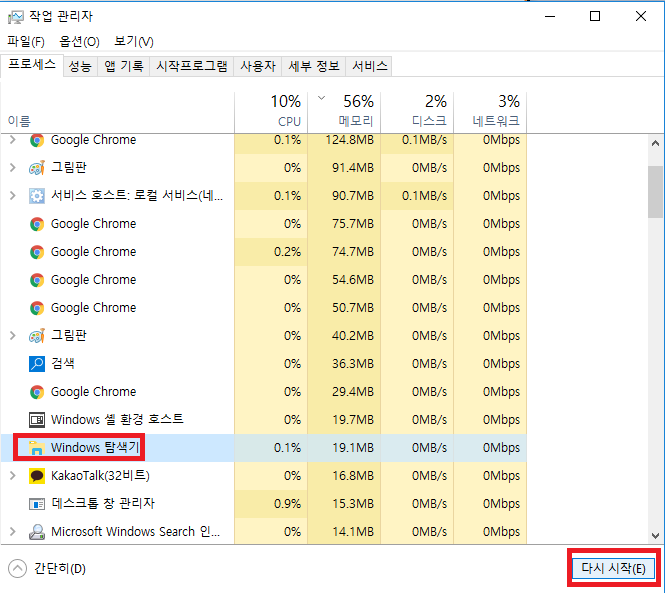
Task: Switch to the 성능 tab
Action: coord(80,66)
